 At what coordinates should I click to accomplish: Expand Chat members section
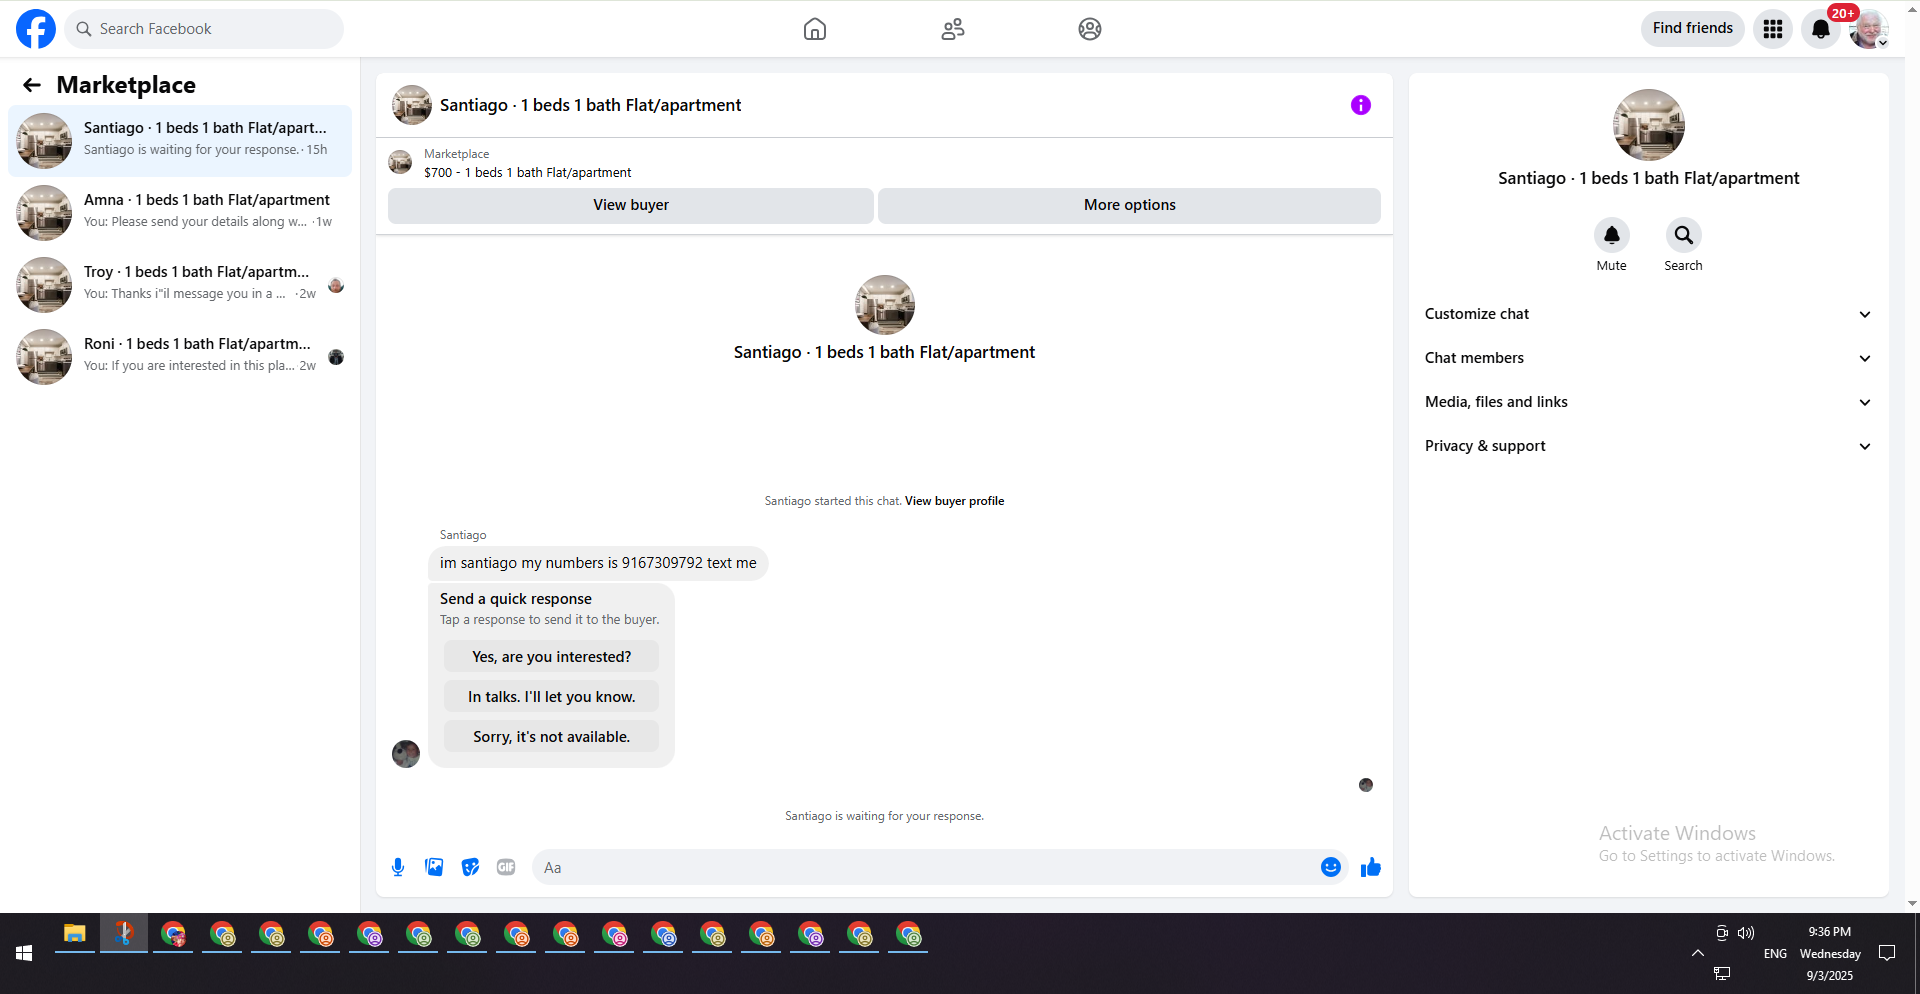coord(1649,358)
